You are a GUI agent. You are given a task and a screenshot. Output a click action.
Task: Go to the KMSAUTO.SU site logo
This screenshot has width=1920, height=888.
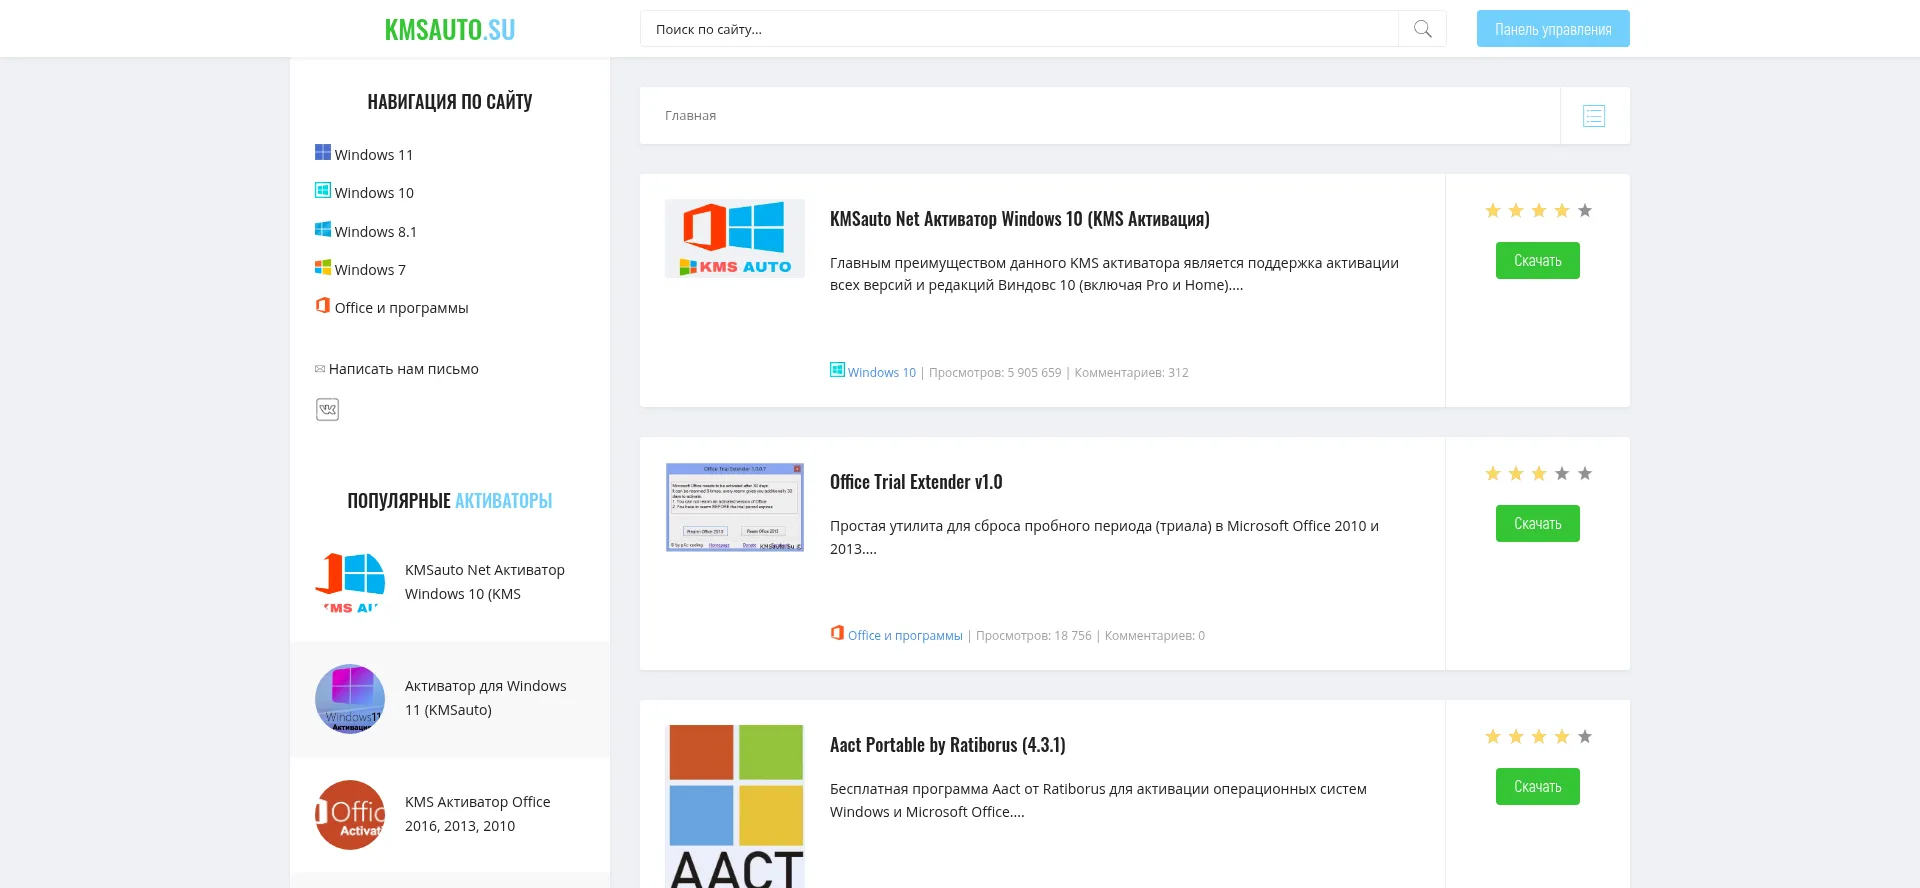point(450,30)
